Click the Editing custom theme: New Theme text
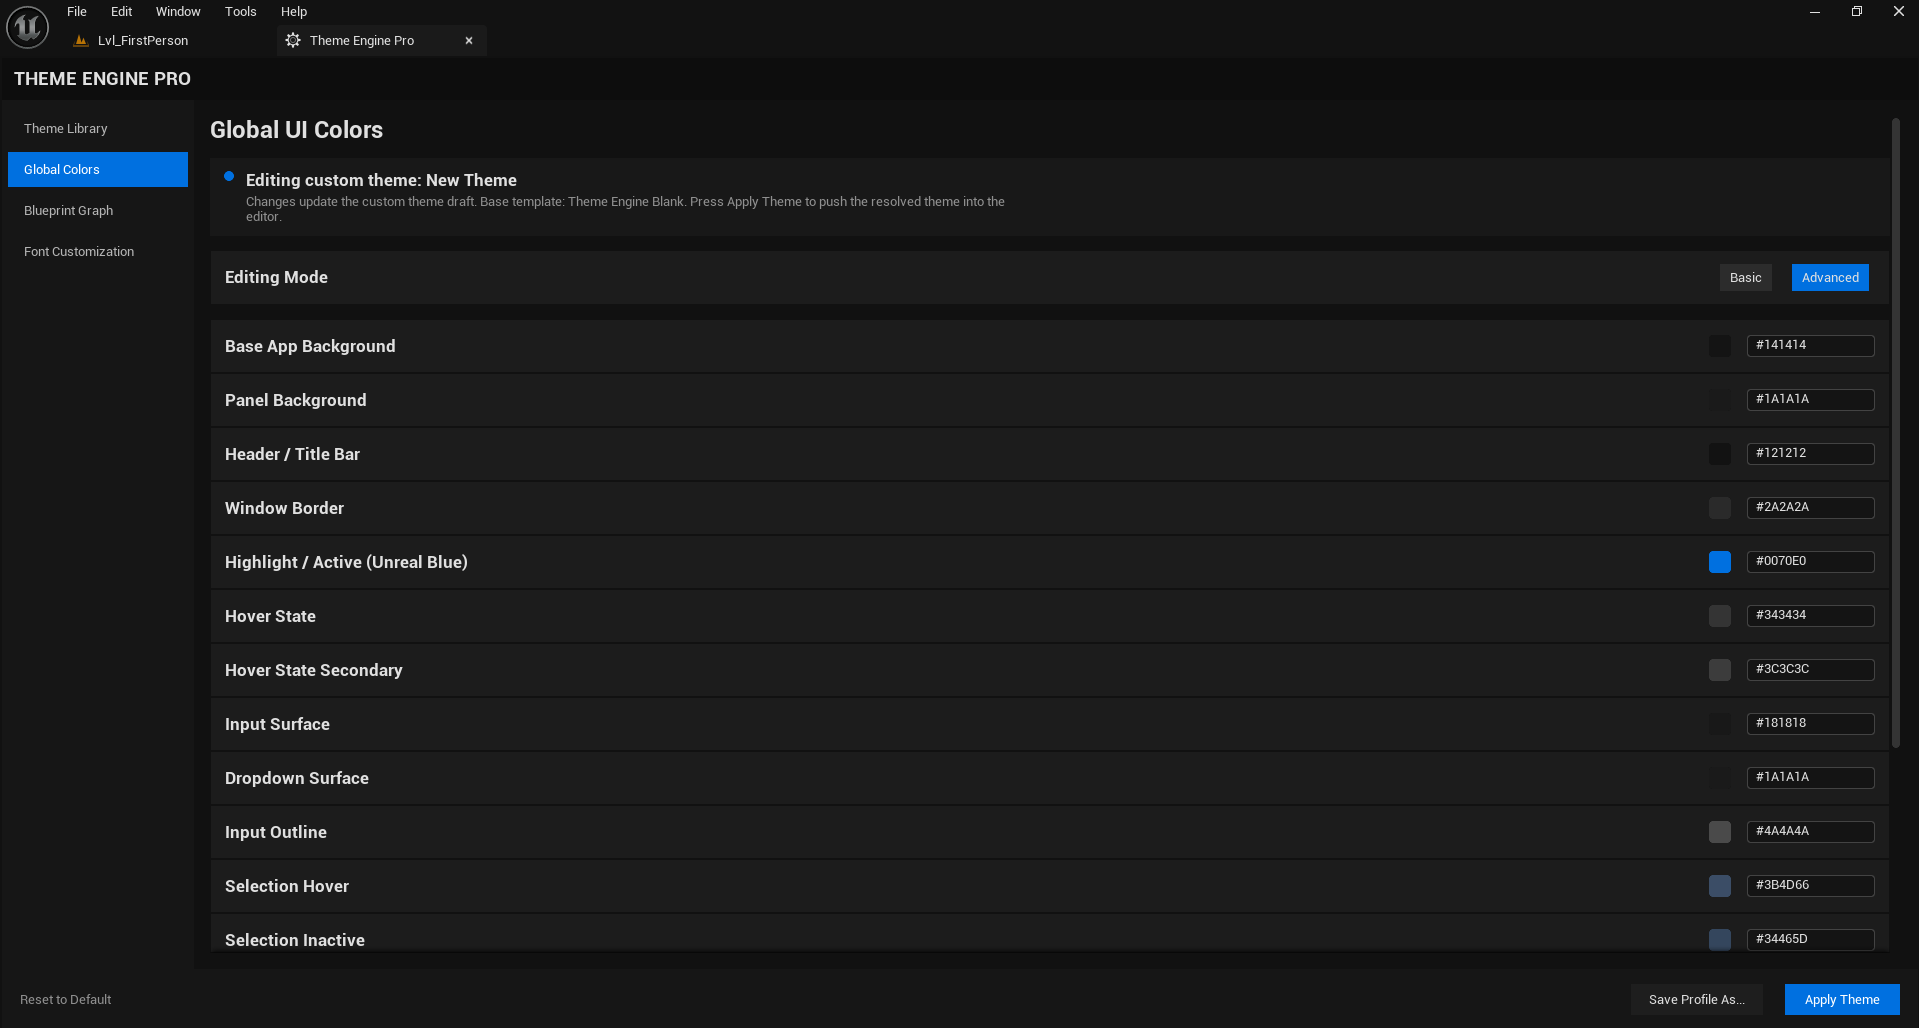This screenshot has width=1919, height=1028. (x=381, y=180)
